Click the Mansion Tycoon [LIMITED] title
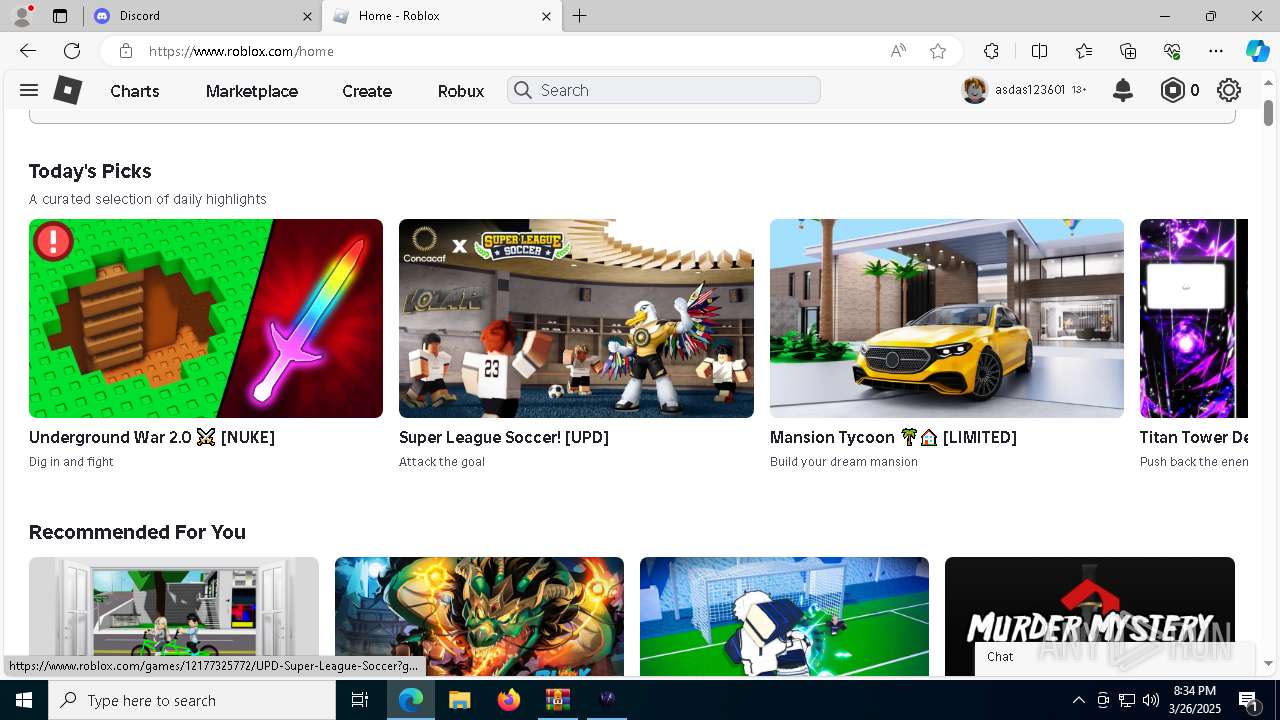 click(x=893, y=437)
